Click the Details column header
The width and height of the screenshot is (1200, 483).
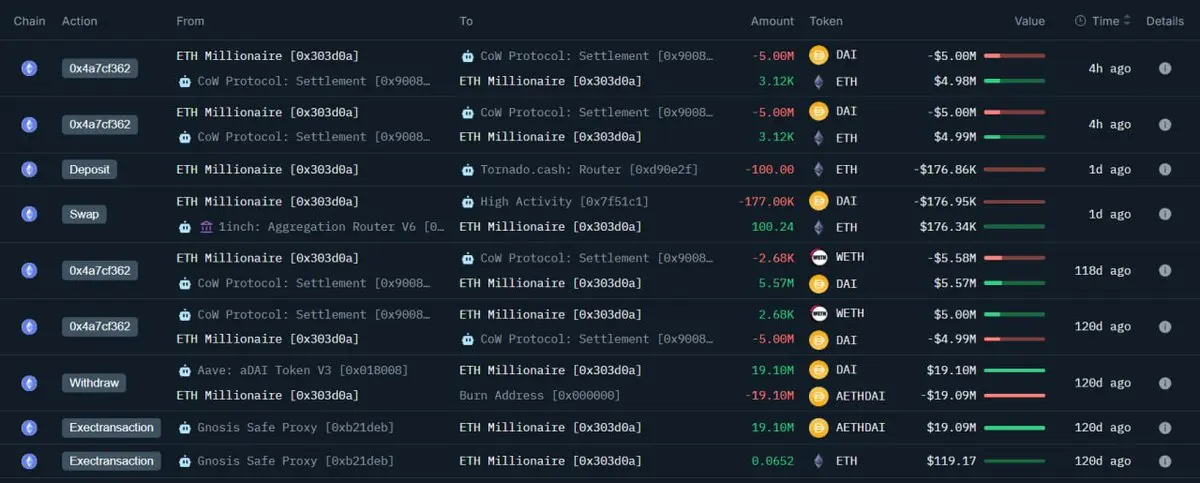(1165, 21)
